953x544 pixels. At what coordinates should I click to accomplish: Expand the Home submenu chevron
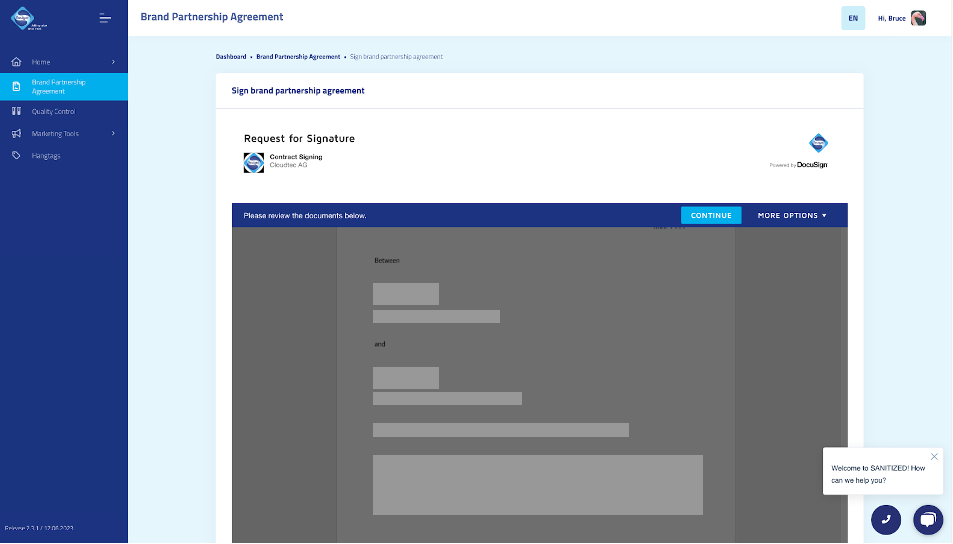point(113,62)
